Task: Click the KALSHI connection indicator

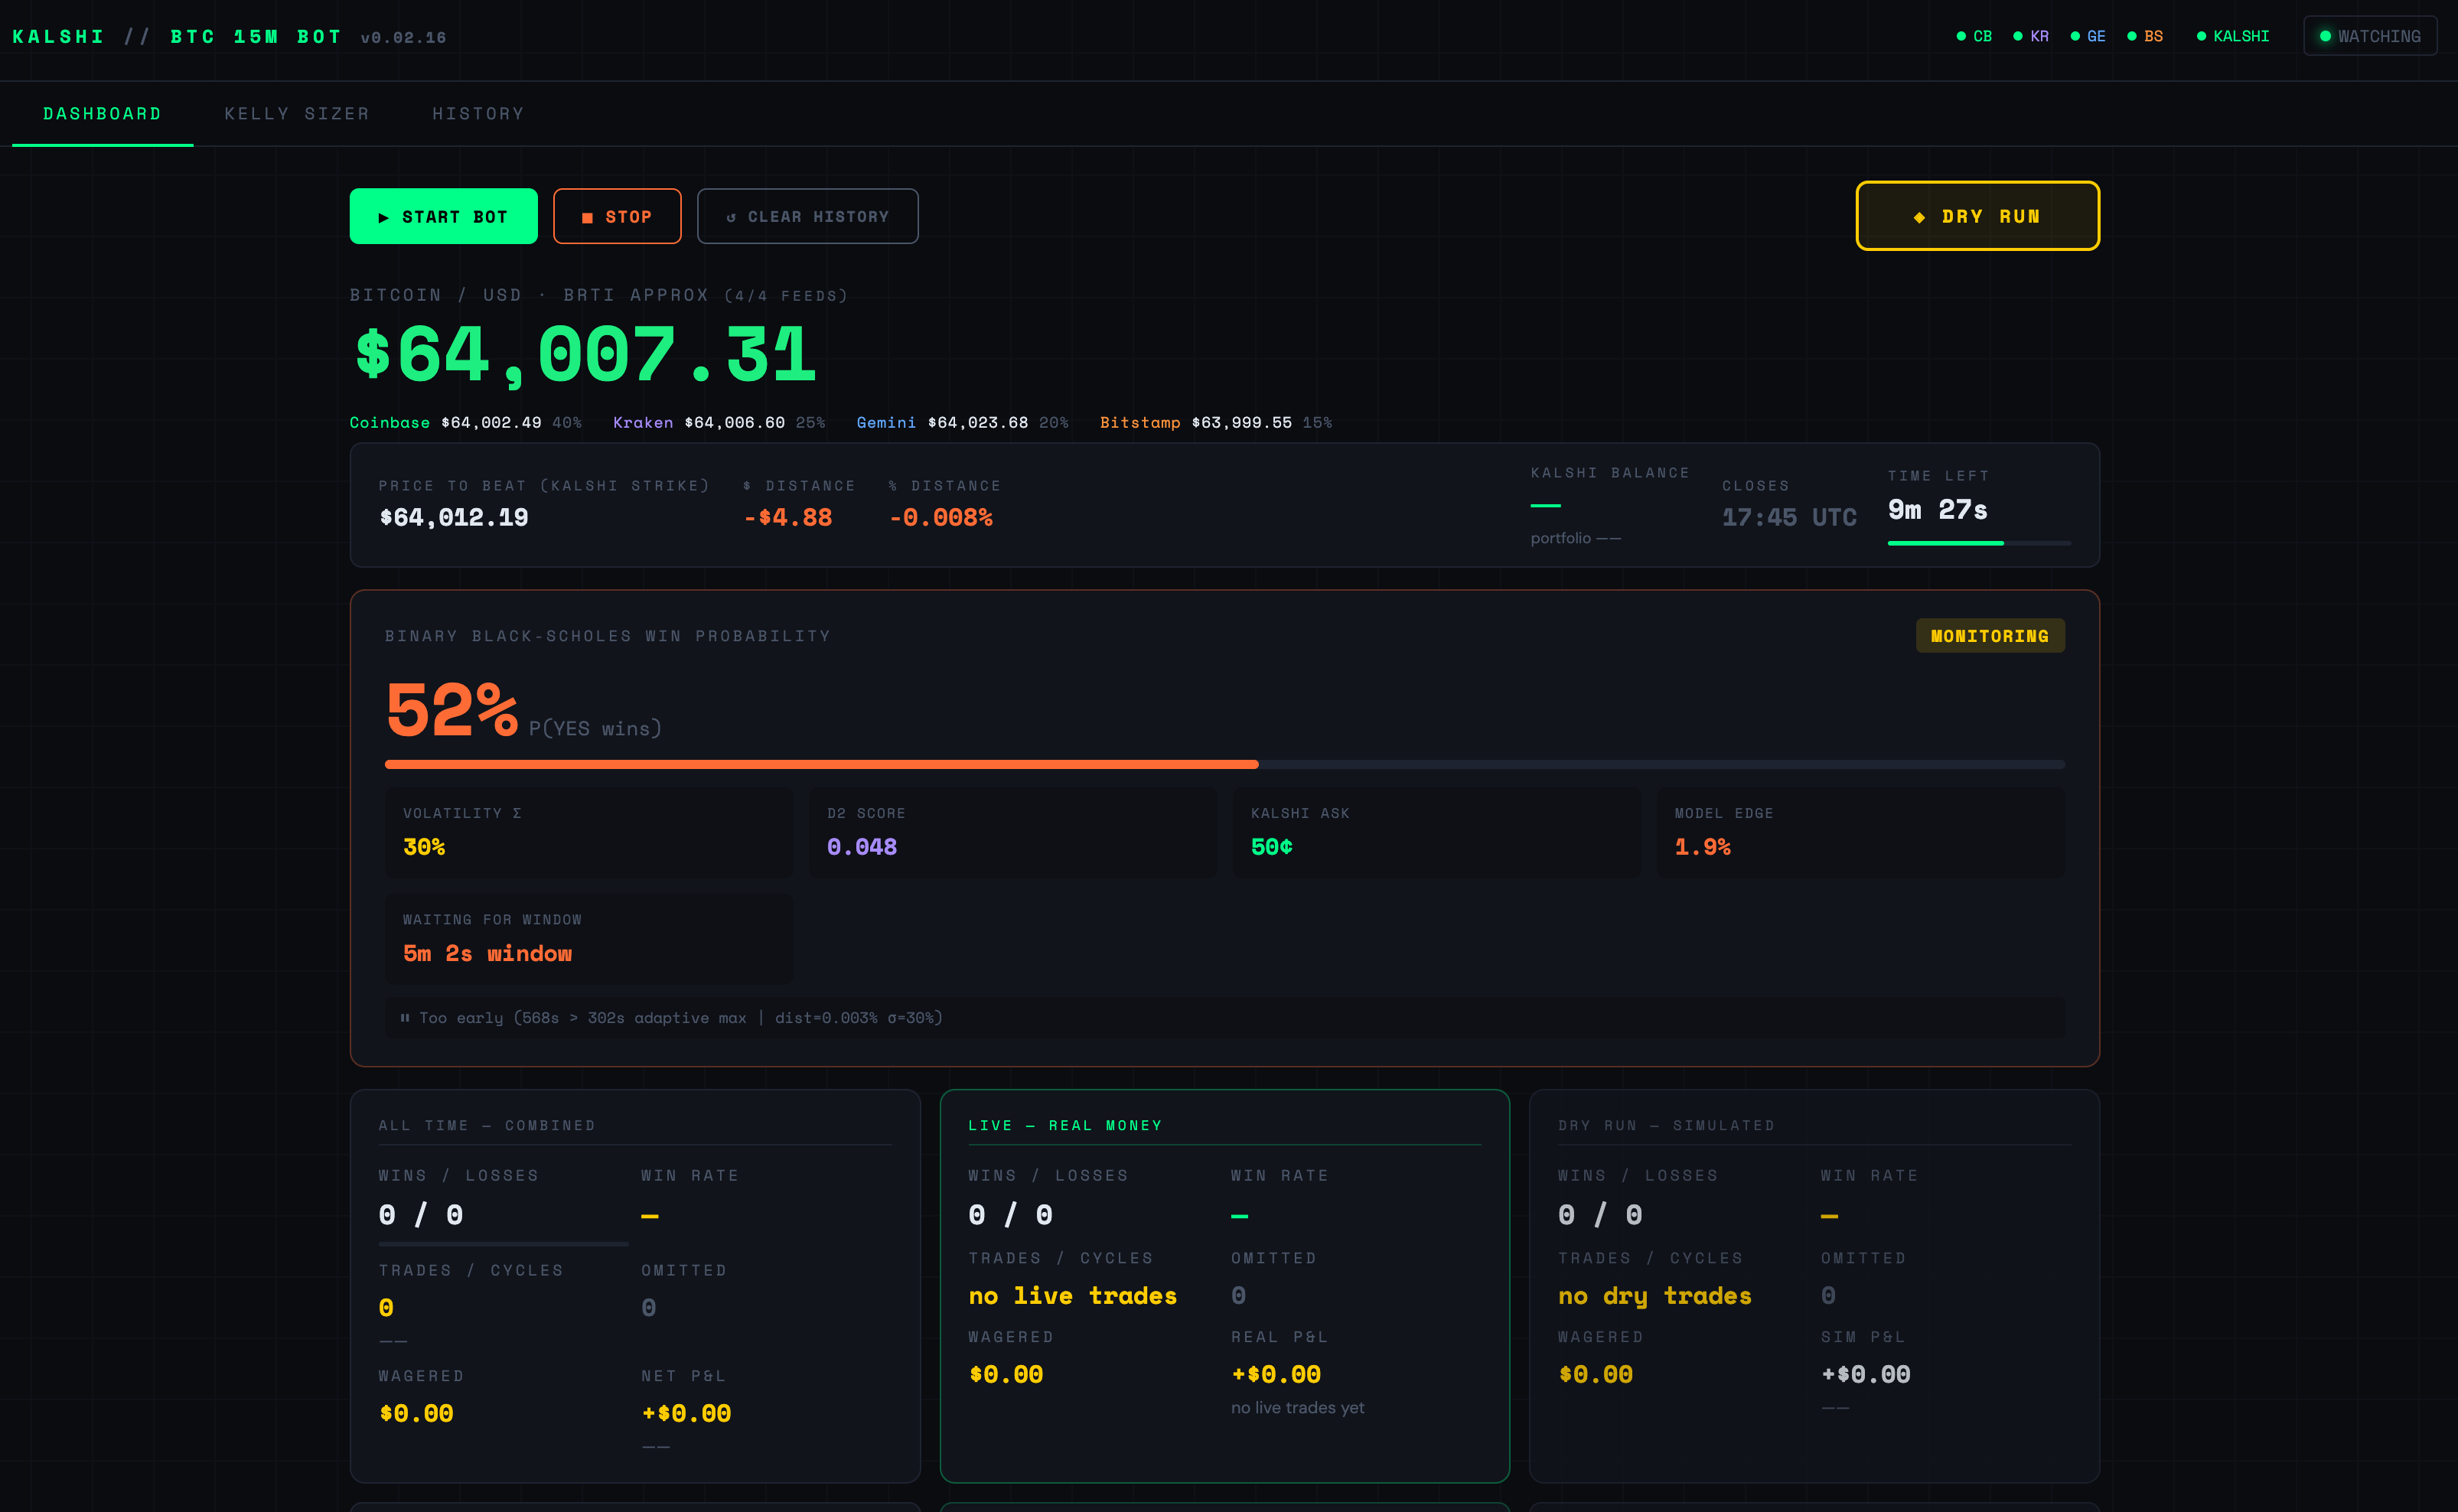Action: 2233,36
